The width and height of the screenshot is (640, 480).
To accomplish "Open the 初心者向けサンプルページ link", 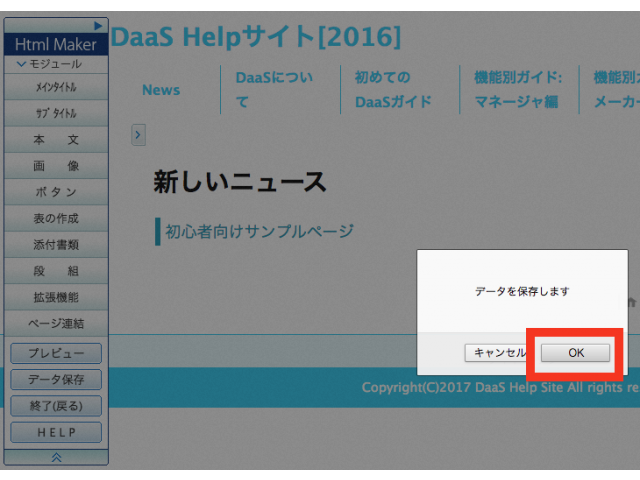I will pos(259,232).
